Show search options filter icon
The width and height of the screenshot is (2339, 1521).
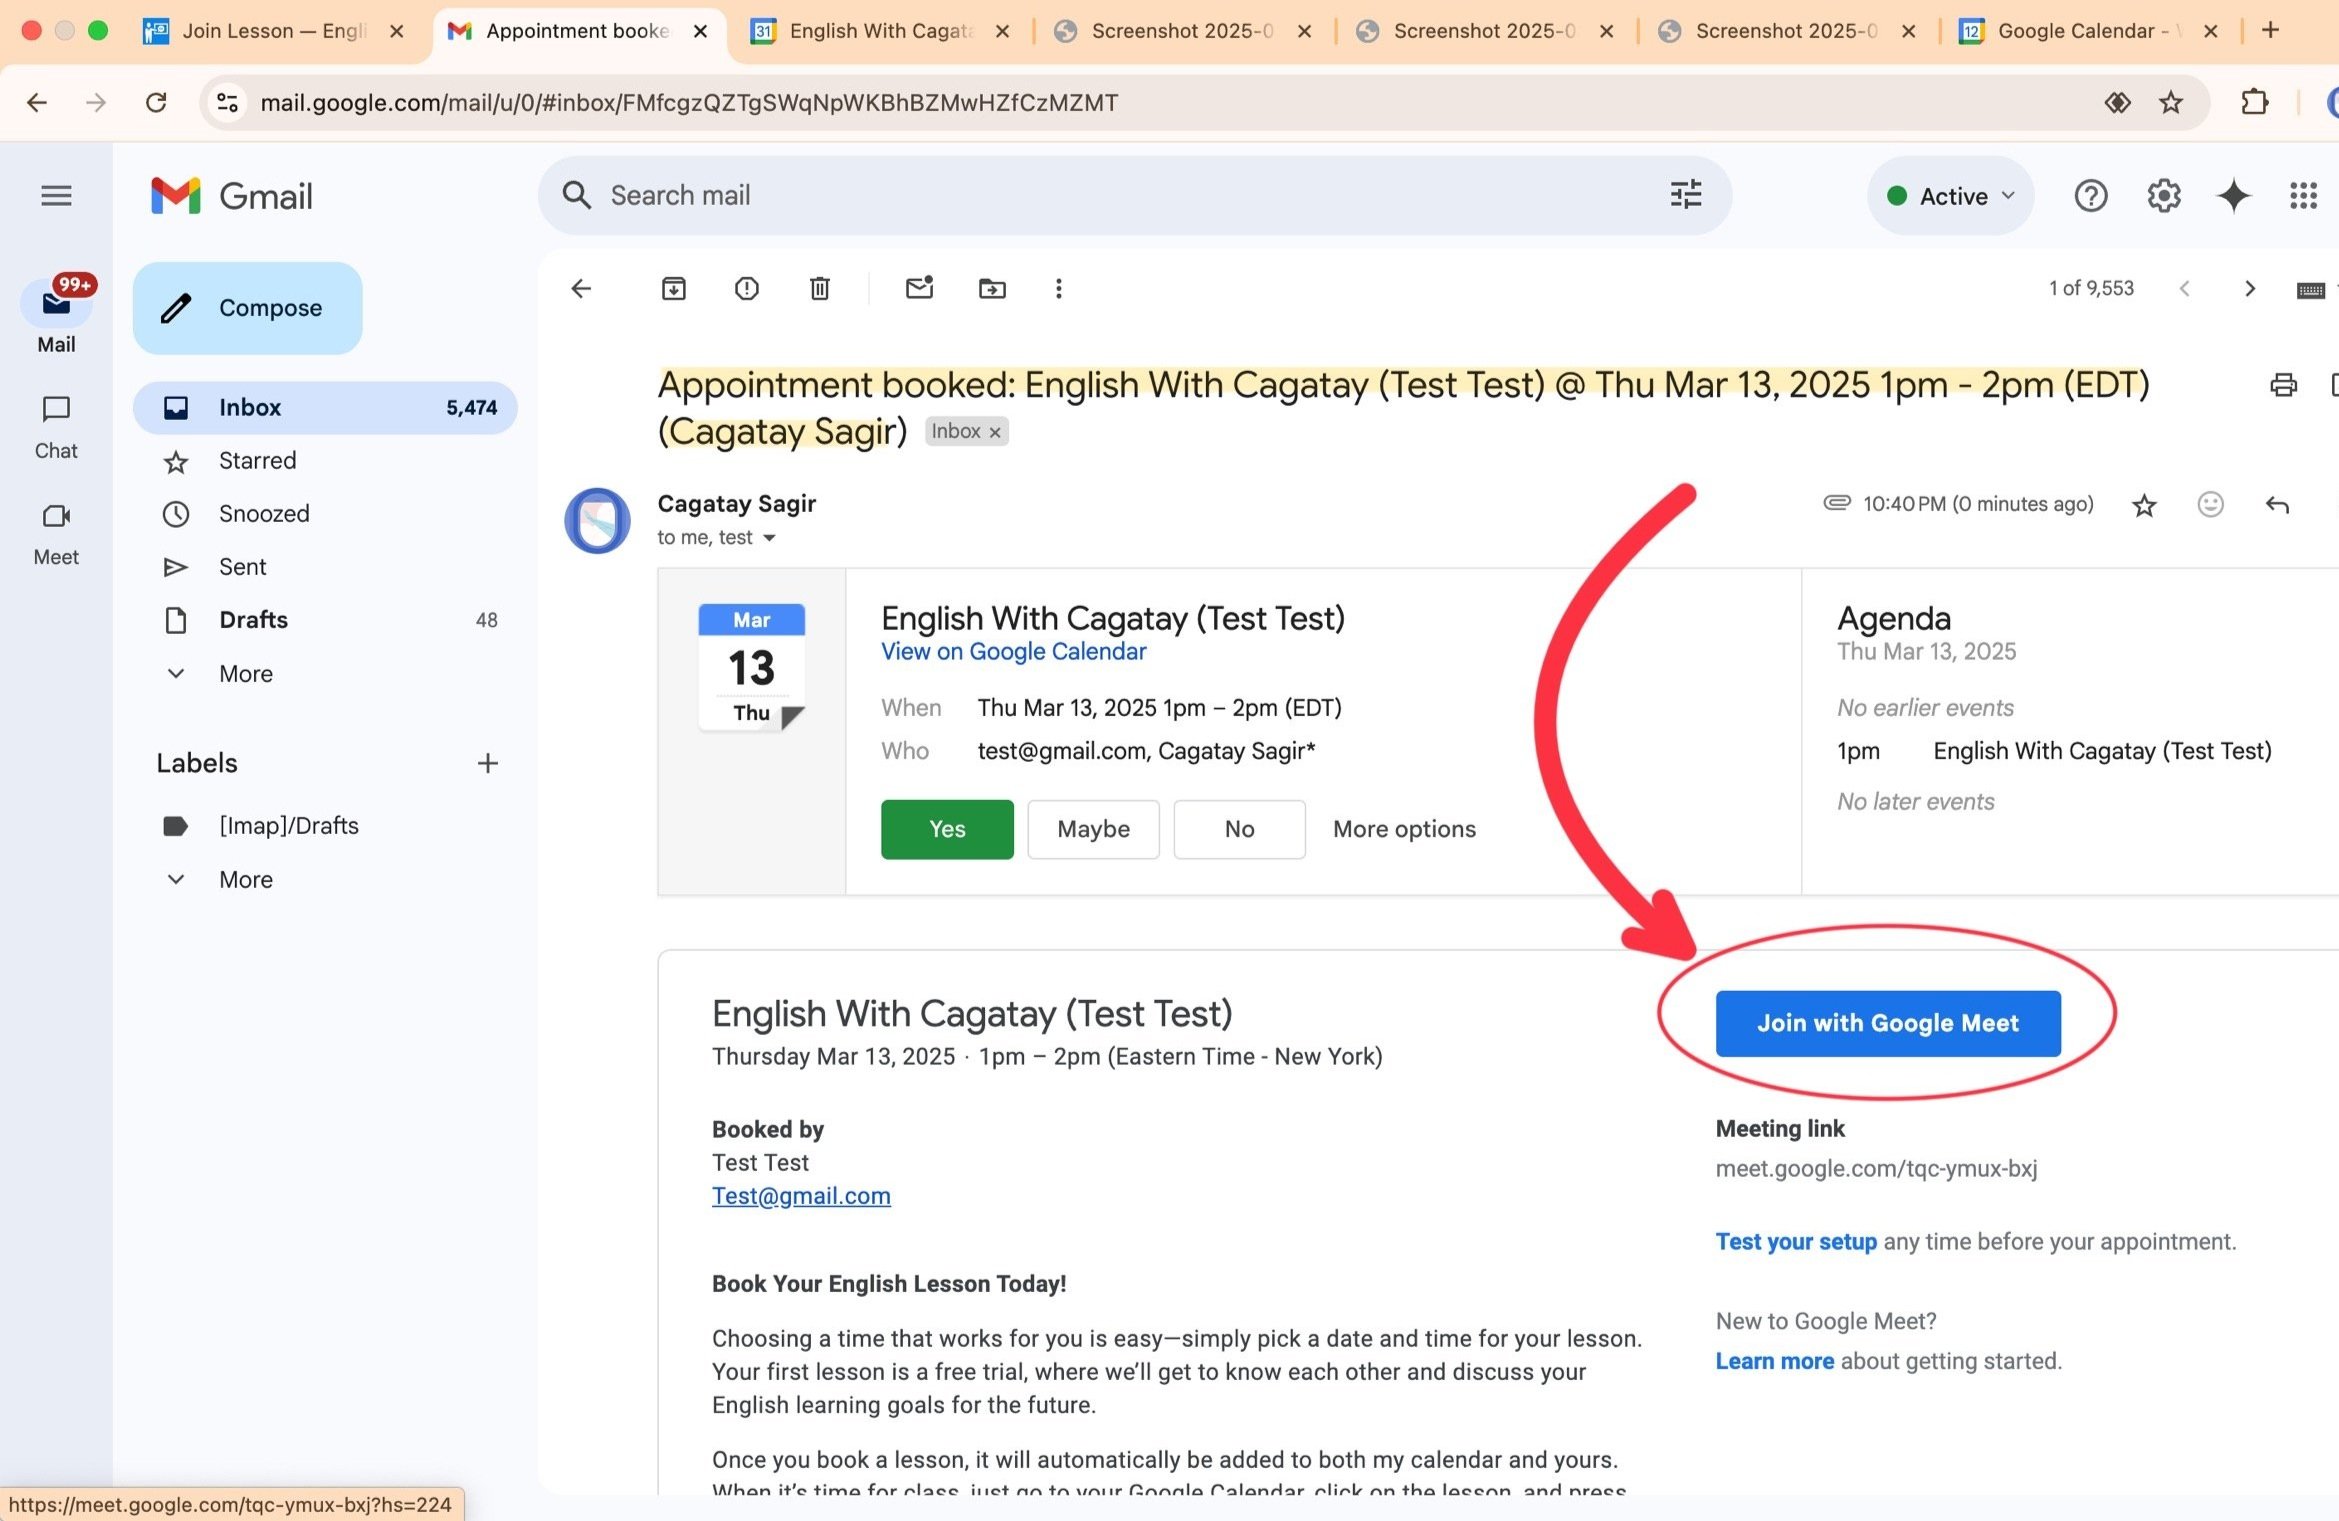pyautogui.click(x=1686, y=195)
